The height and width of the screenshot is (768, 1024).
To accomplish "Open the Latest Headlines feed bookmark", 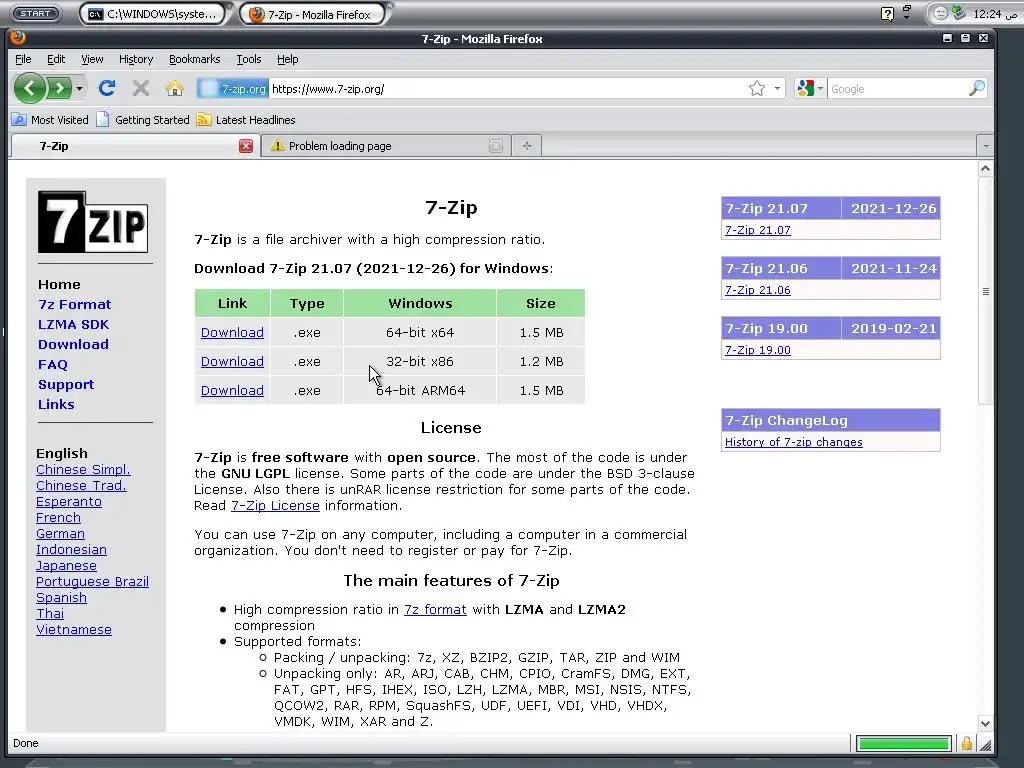I will pos(246,120).
